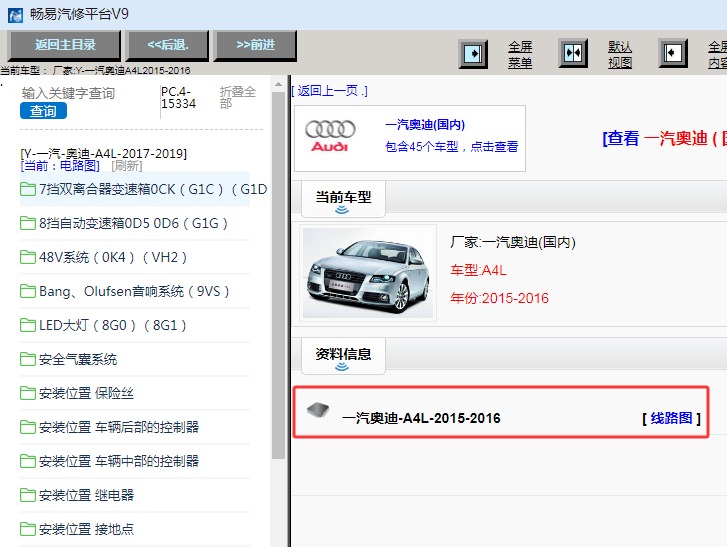727x547 pixels.
Task: Select the 当前车型 tab
Action: (x=343, y=199)
